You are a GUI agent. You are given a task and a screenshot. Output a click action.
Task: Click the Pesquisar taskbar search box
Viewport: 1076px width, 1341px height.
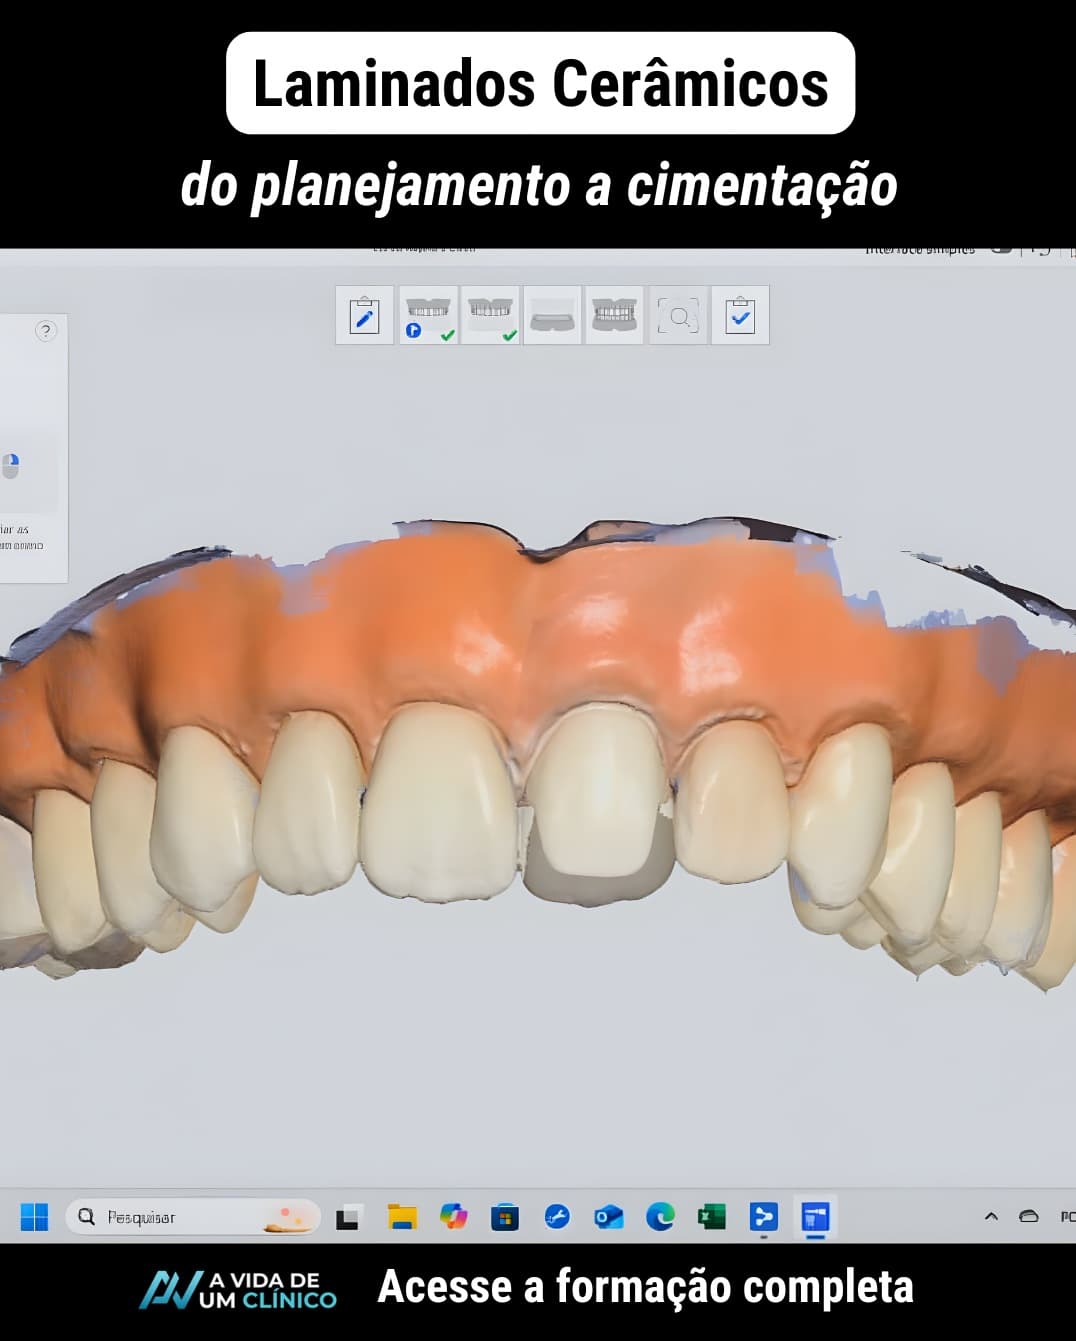coord(193,1217)
